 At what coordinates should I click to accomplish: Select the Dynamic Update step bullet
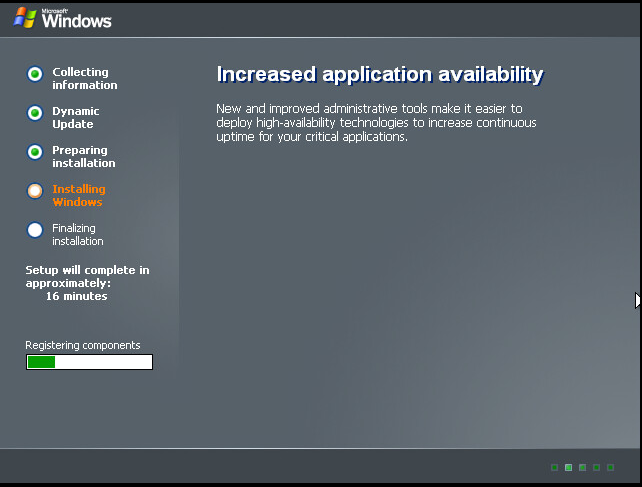pos(35,113)
